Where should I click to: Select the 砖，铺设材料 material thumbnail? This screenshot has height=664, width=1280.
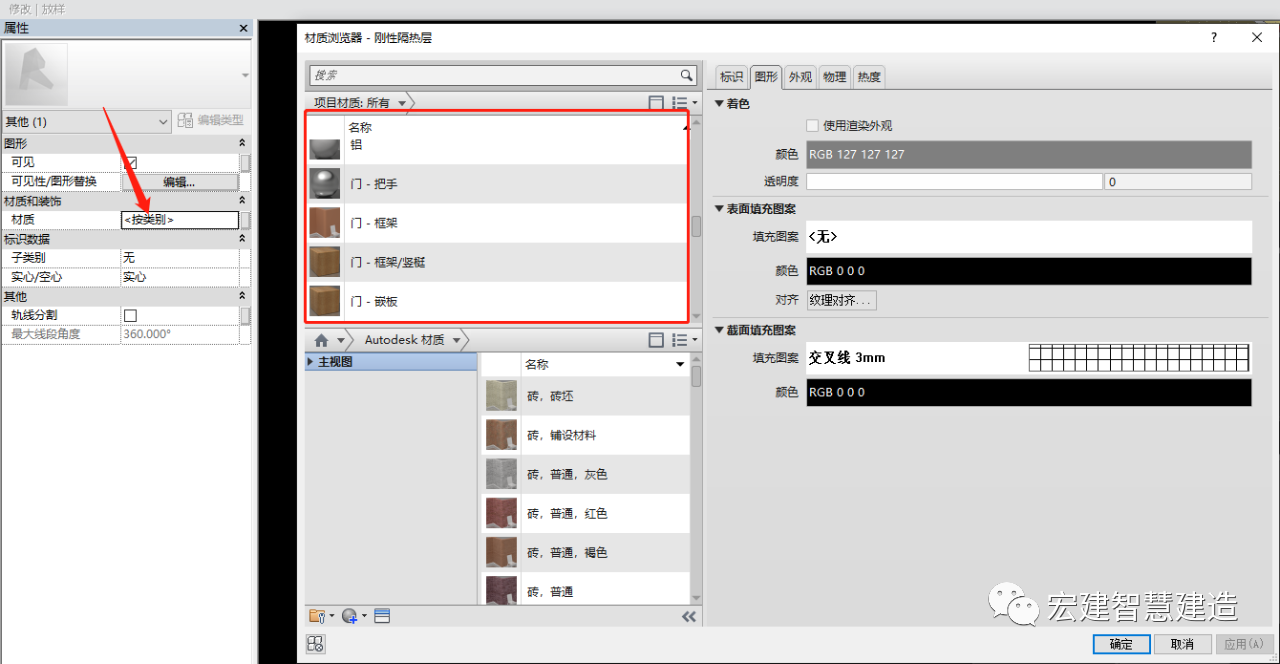(500, 435)
